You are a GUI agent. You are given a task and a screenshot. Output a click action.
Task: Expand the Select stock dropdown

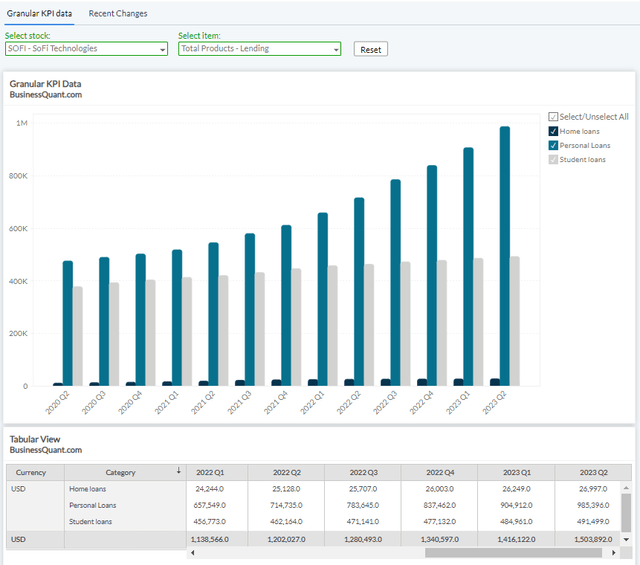[x=86, y=49]
